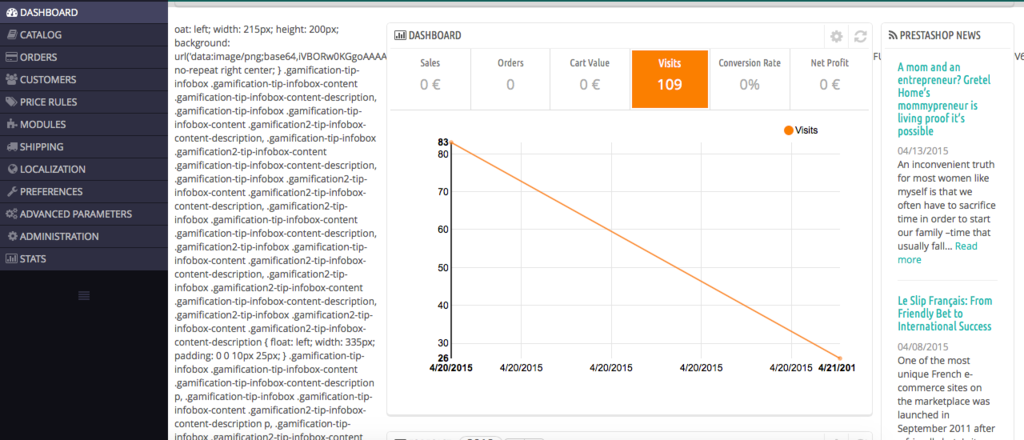
Task: Click the Localization globe icon
Action: click(12, 169)
